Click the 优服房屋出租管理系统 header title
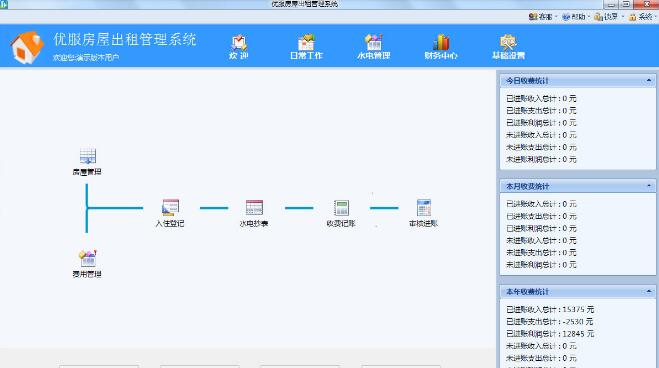This screenshot has width=659, height=368. 125,39
